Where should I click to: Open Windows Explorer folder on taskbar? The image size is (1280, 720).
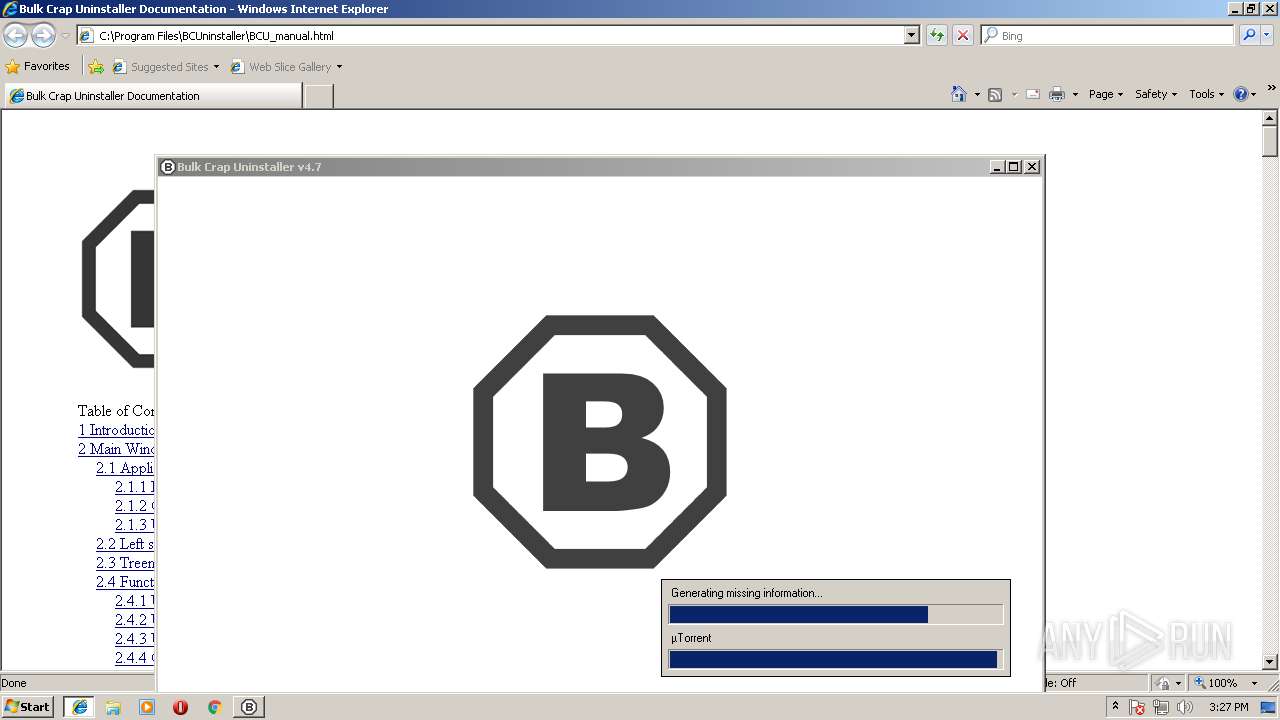(113, 707)
